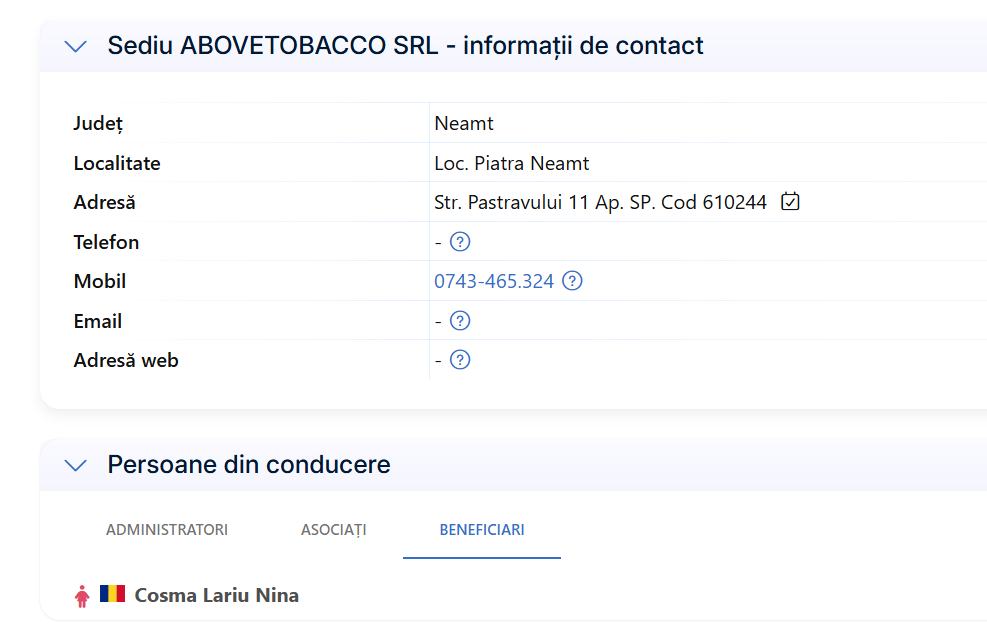
Task: Click the Loc. Piatra Neamt value
Action: [512, 163]
